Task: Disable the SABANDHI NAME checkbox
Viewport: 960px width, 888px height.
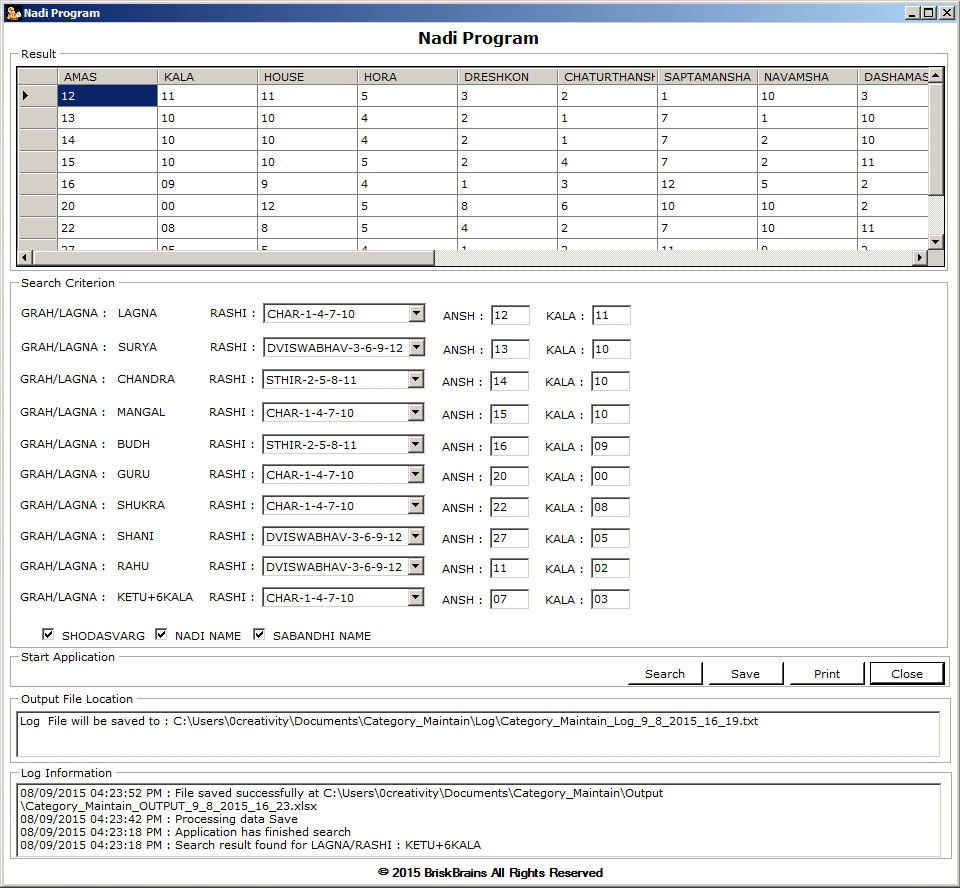Action: tap(259, 635)
